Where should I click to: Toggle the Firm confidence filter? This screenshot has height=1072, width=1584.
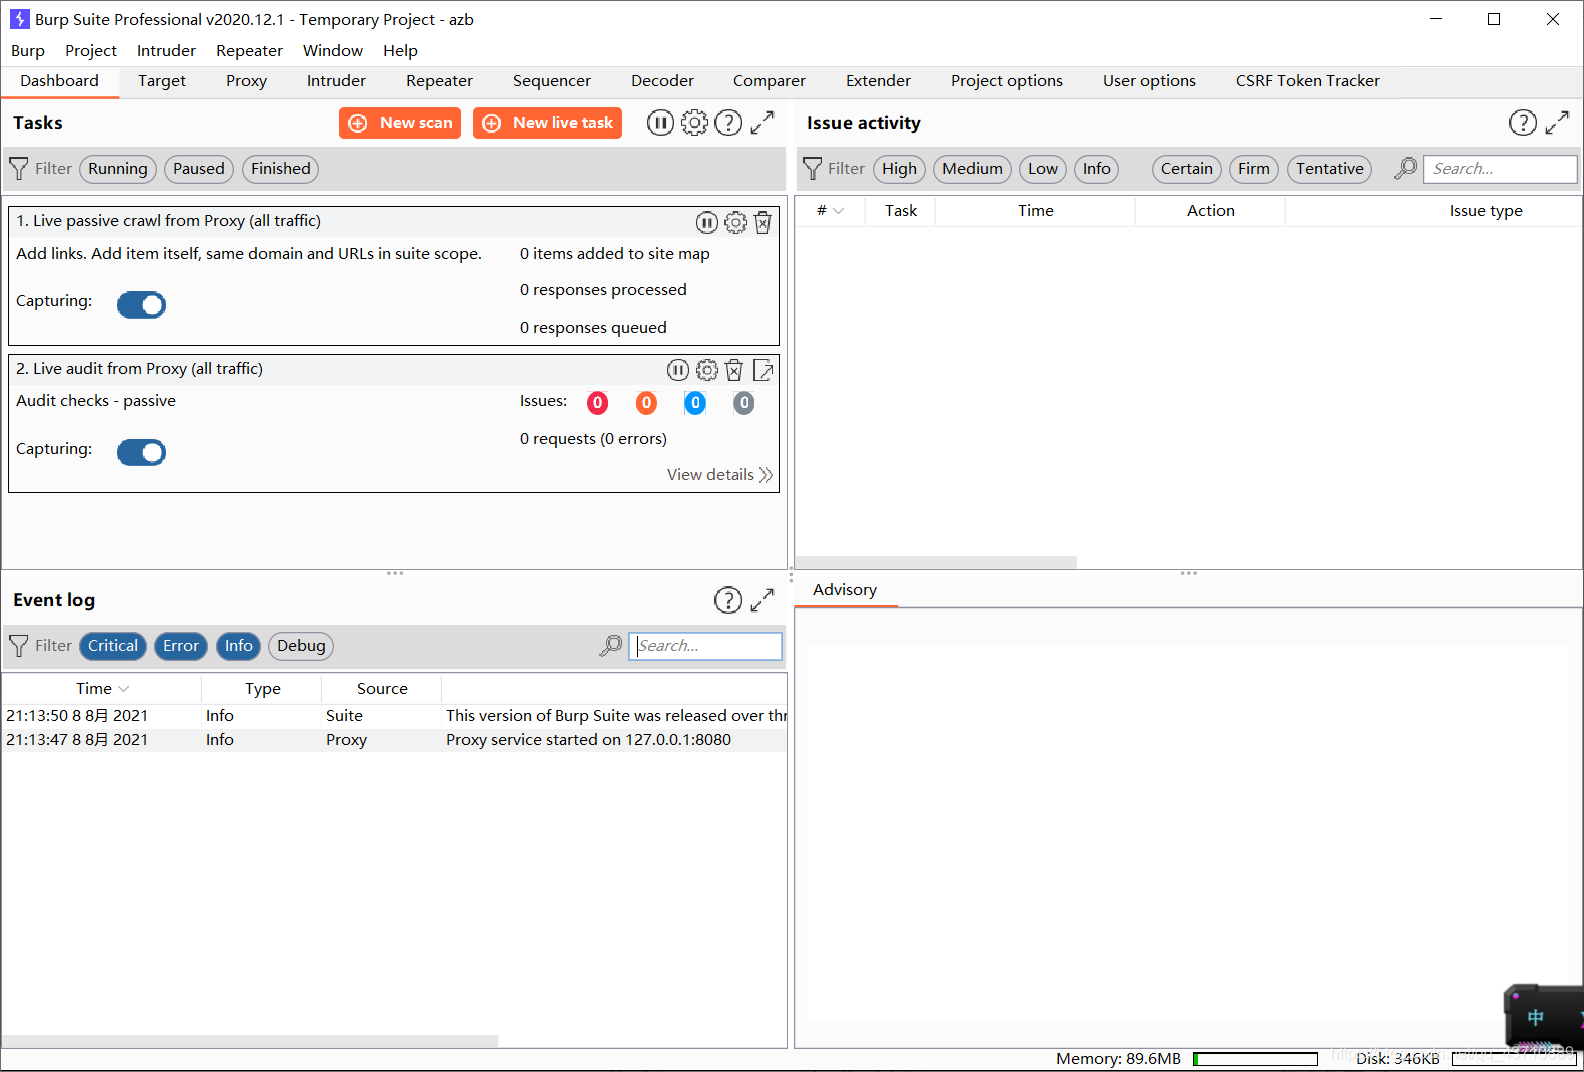[1254, 169]
